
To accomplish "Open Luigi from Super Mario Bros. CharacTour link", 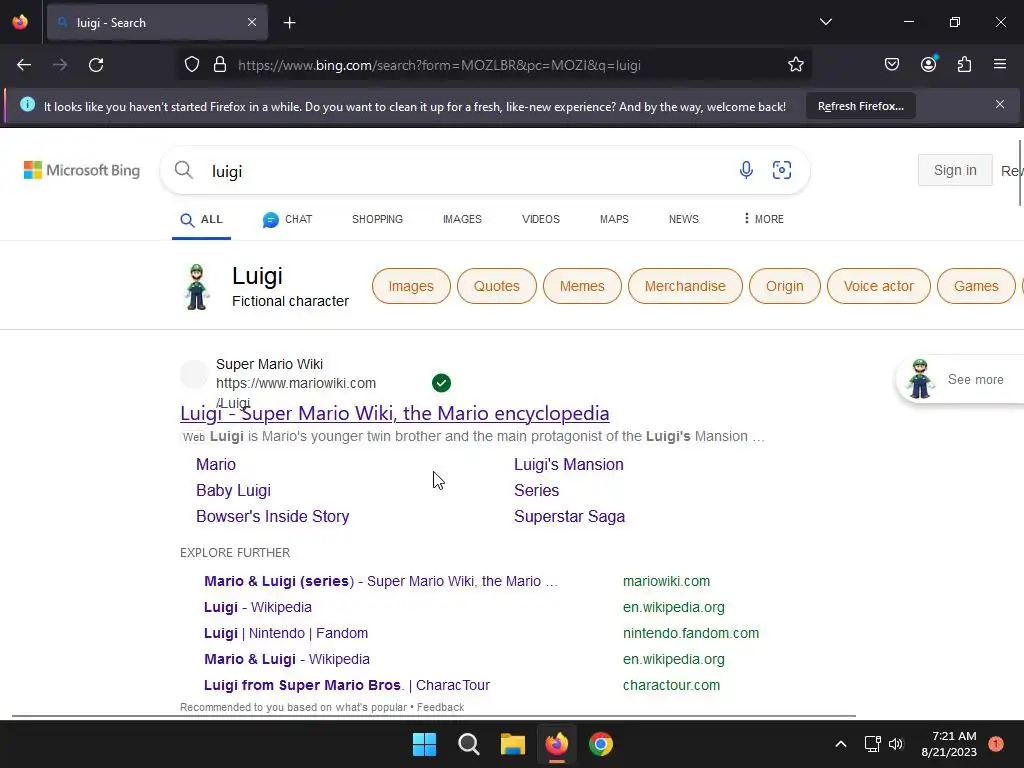I will click(x=347, y=686).
